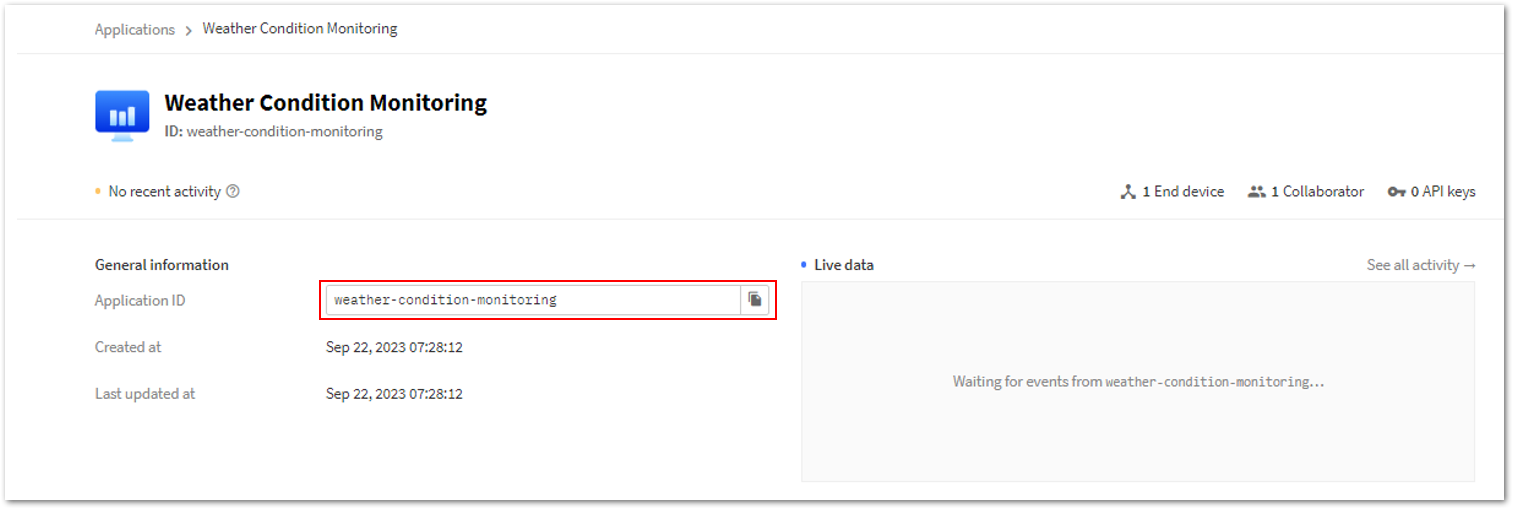Open See all activity link
Viewport: 1513px width, 509px height.
click(x=1421, y=265)
